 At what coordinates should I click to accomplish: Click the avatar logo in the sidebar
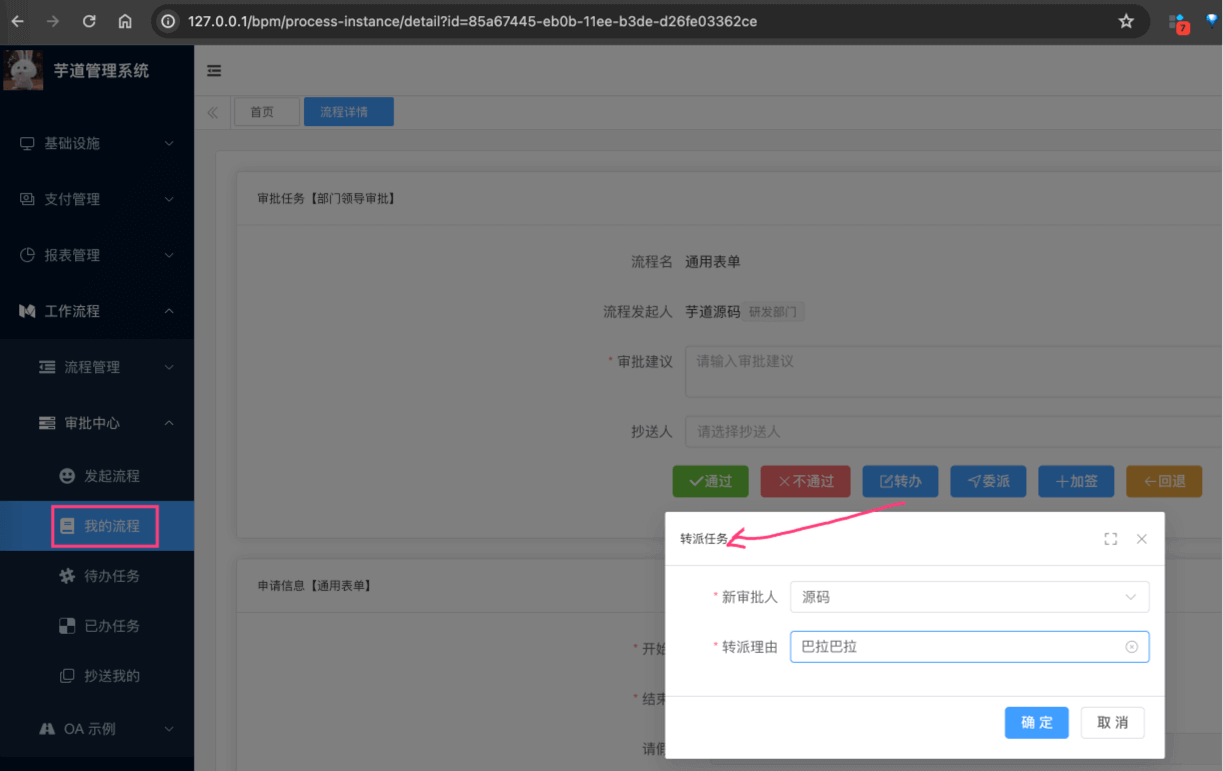(23, 70)
